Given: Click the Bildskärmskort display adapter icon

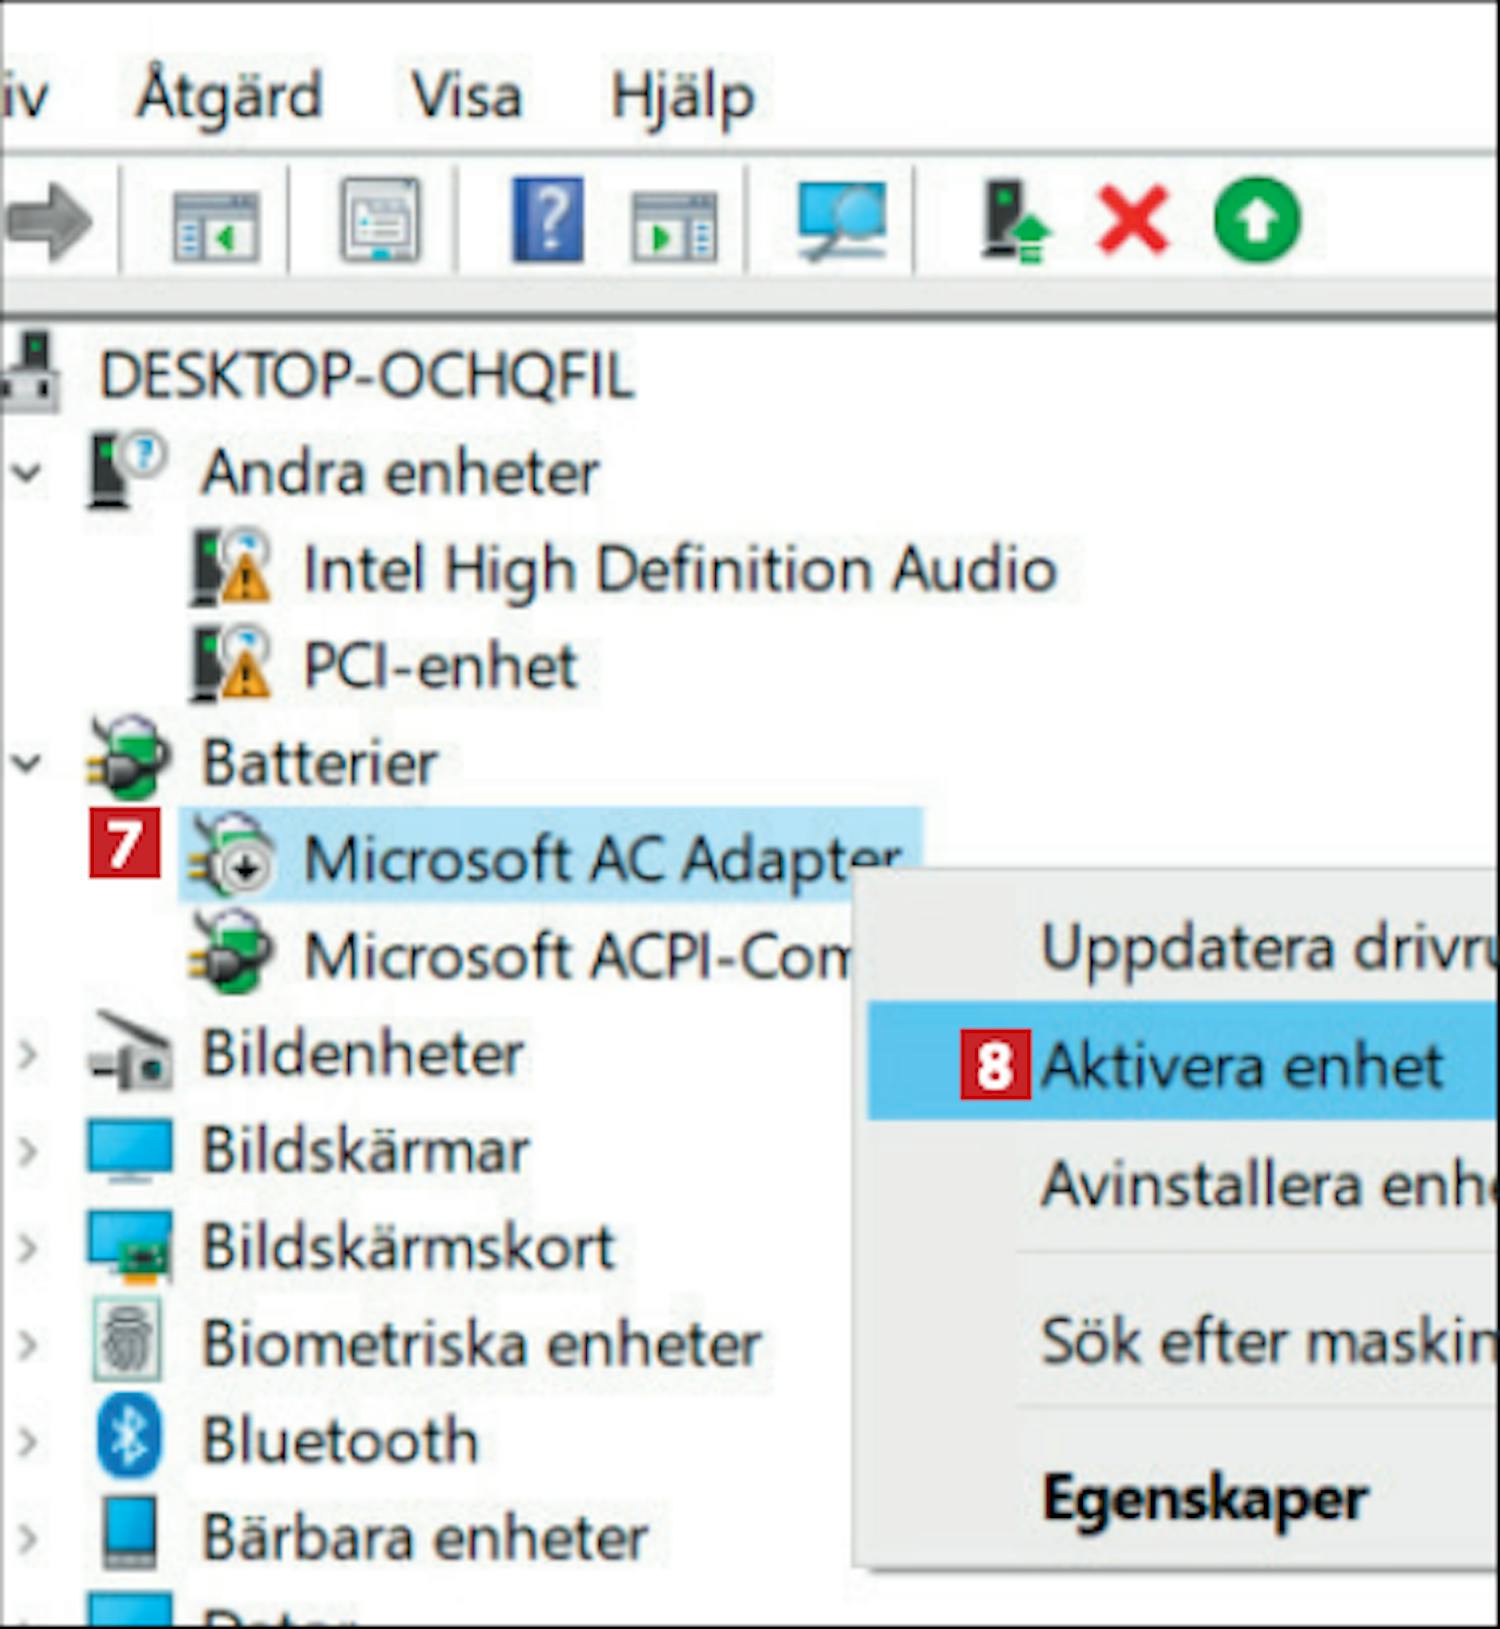Looking at the screenshot, I should [130, 1248].
